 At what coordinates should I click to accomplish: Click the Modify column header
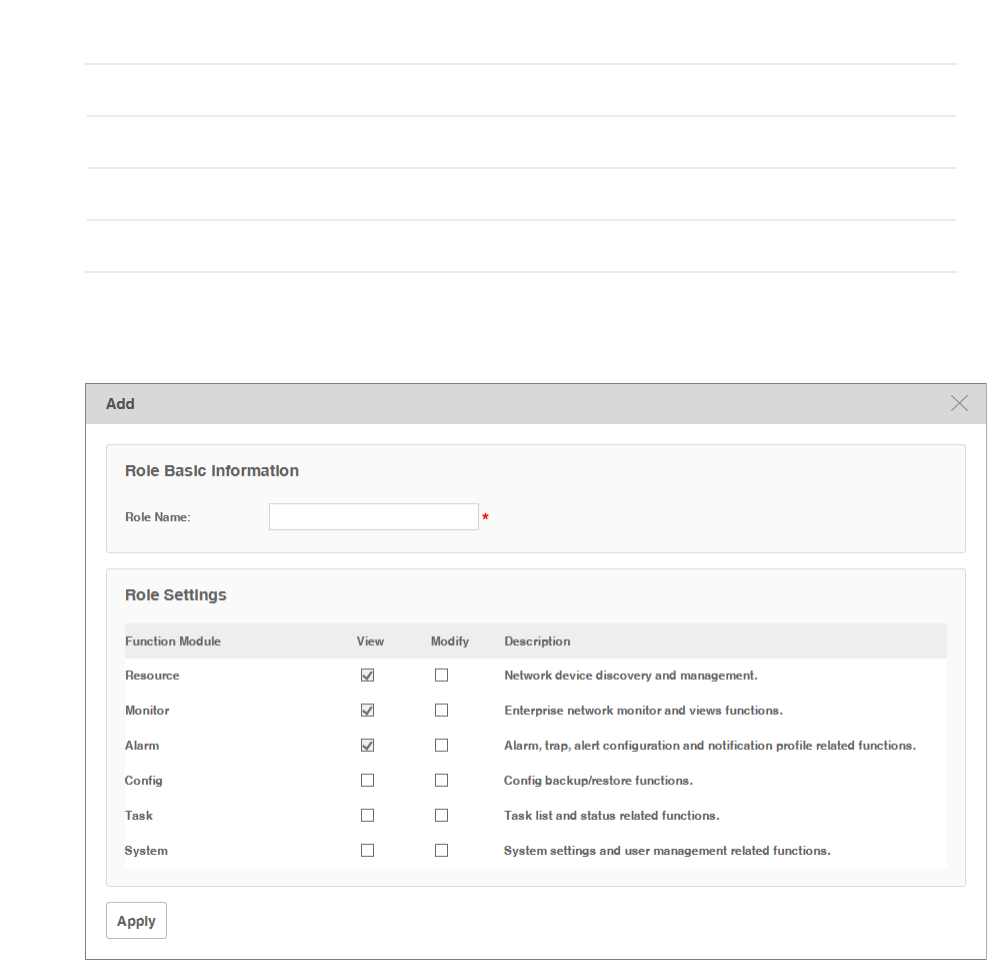click(x=449, y=641)
